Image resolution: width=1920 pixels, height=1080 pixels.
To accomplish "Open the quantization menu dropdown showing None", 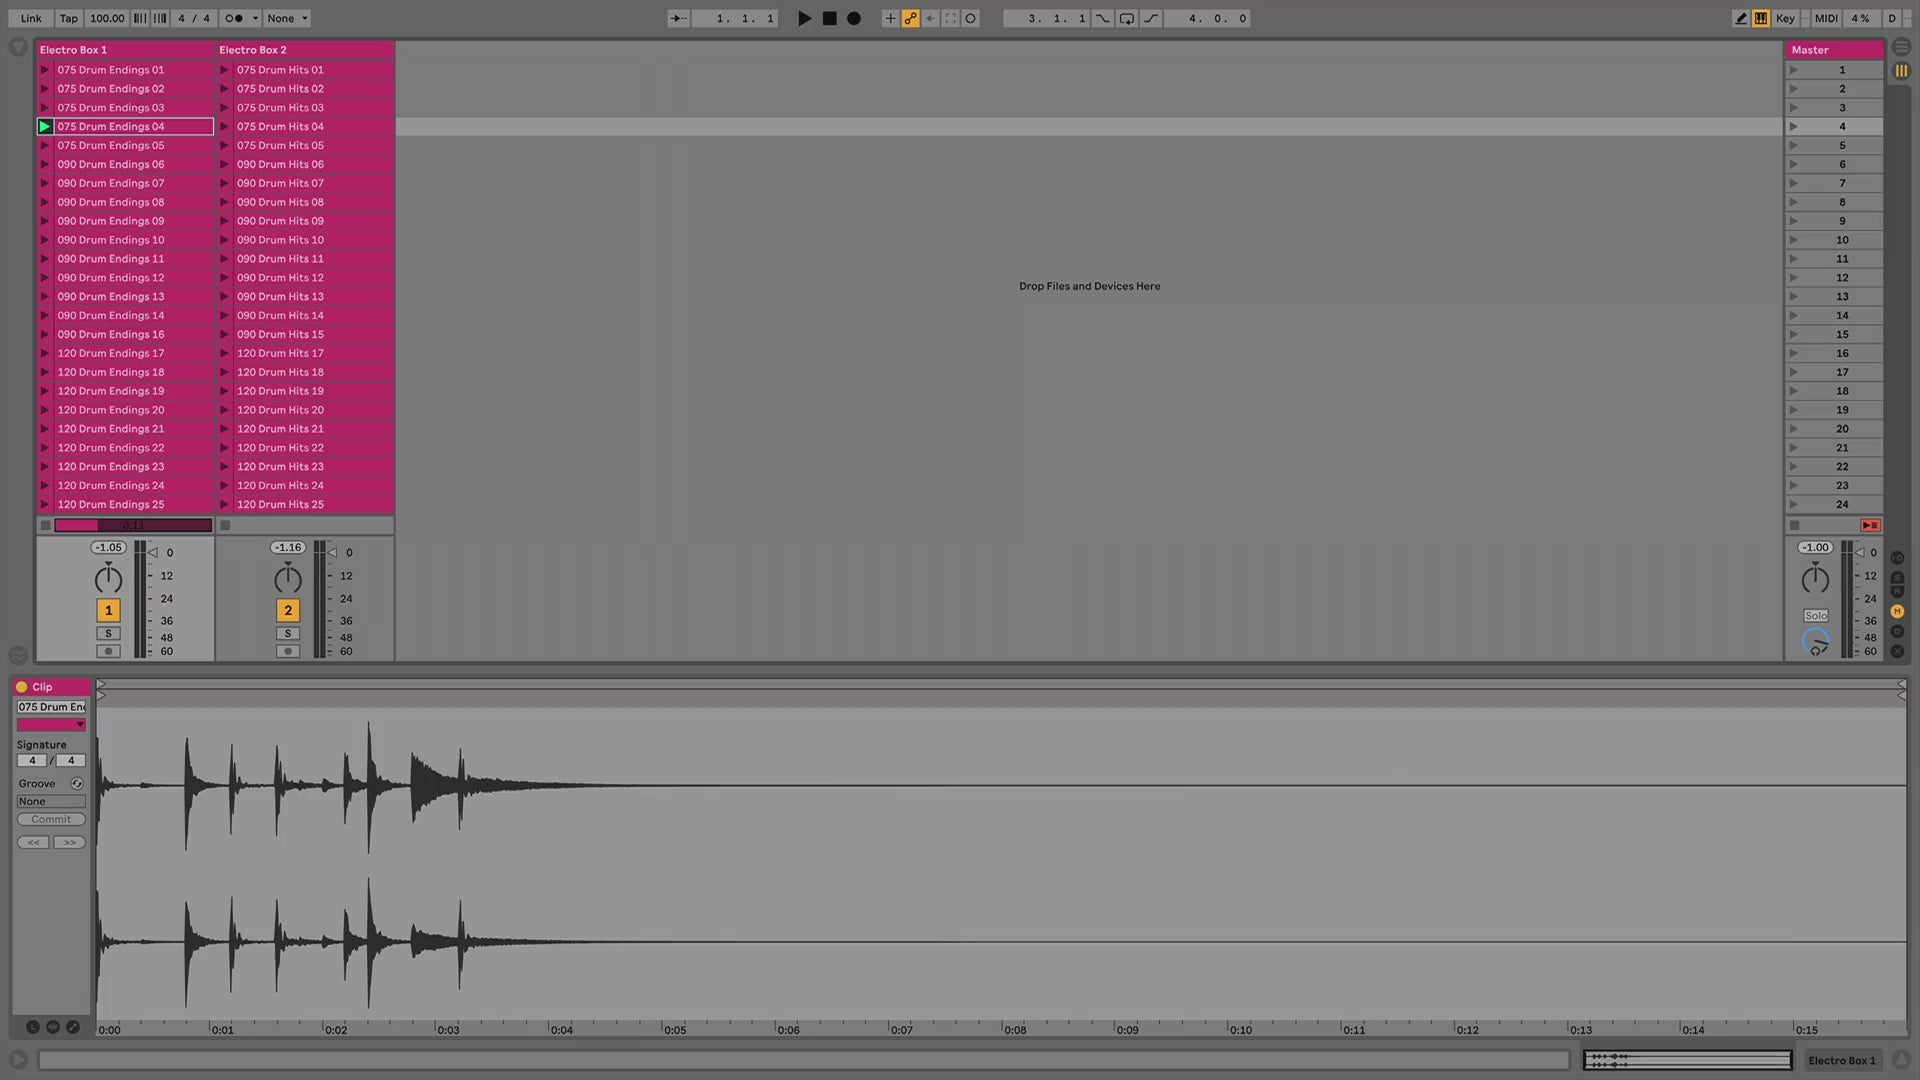I will click(x=287, y=18).
